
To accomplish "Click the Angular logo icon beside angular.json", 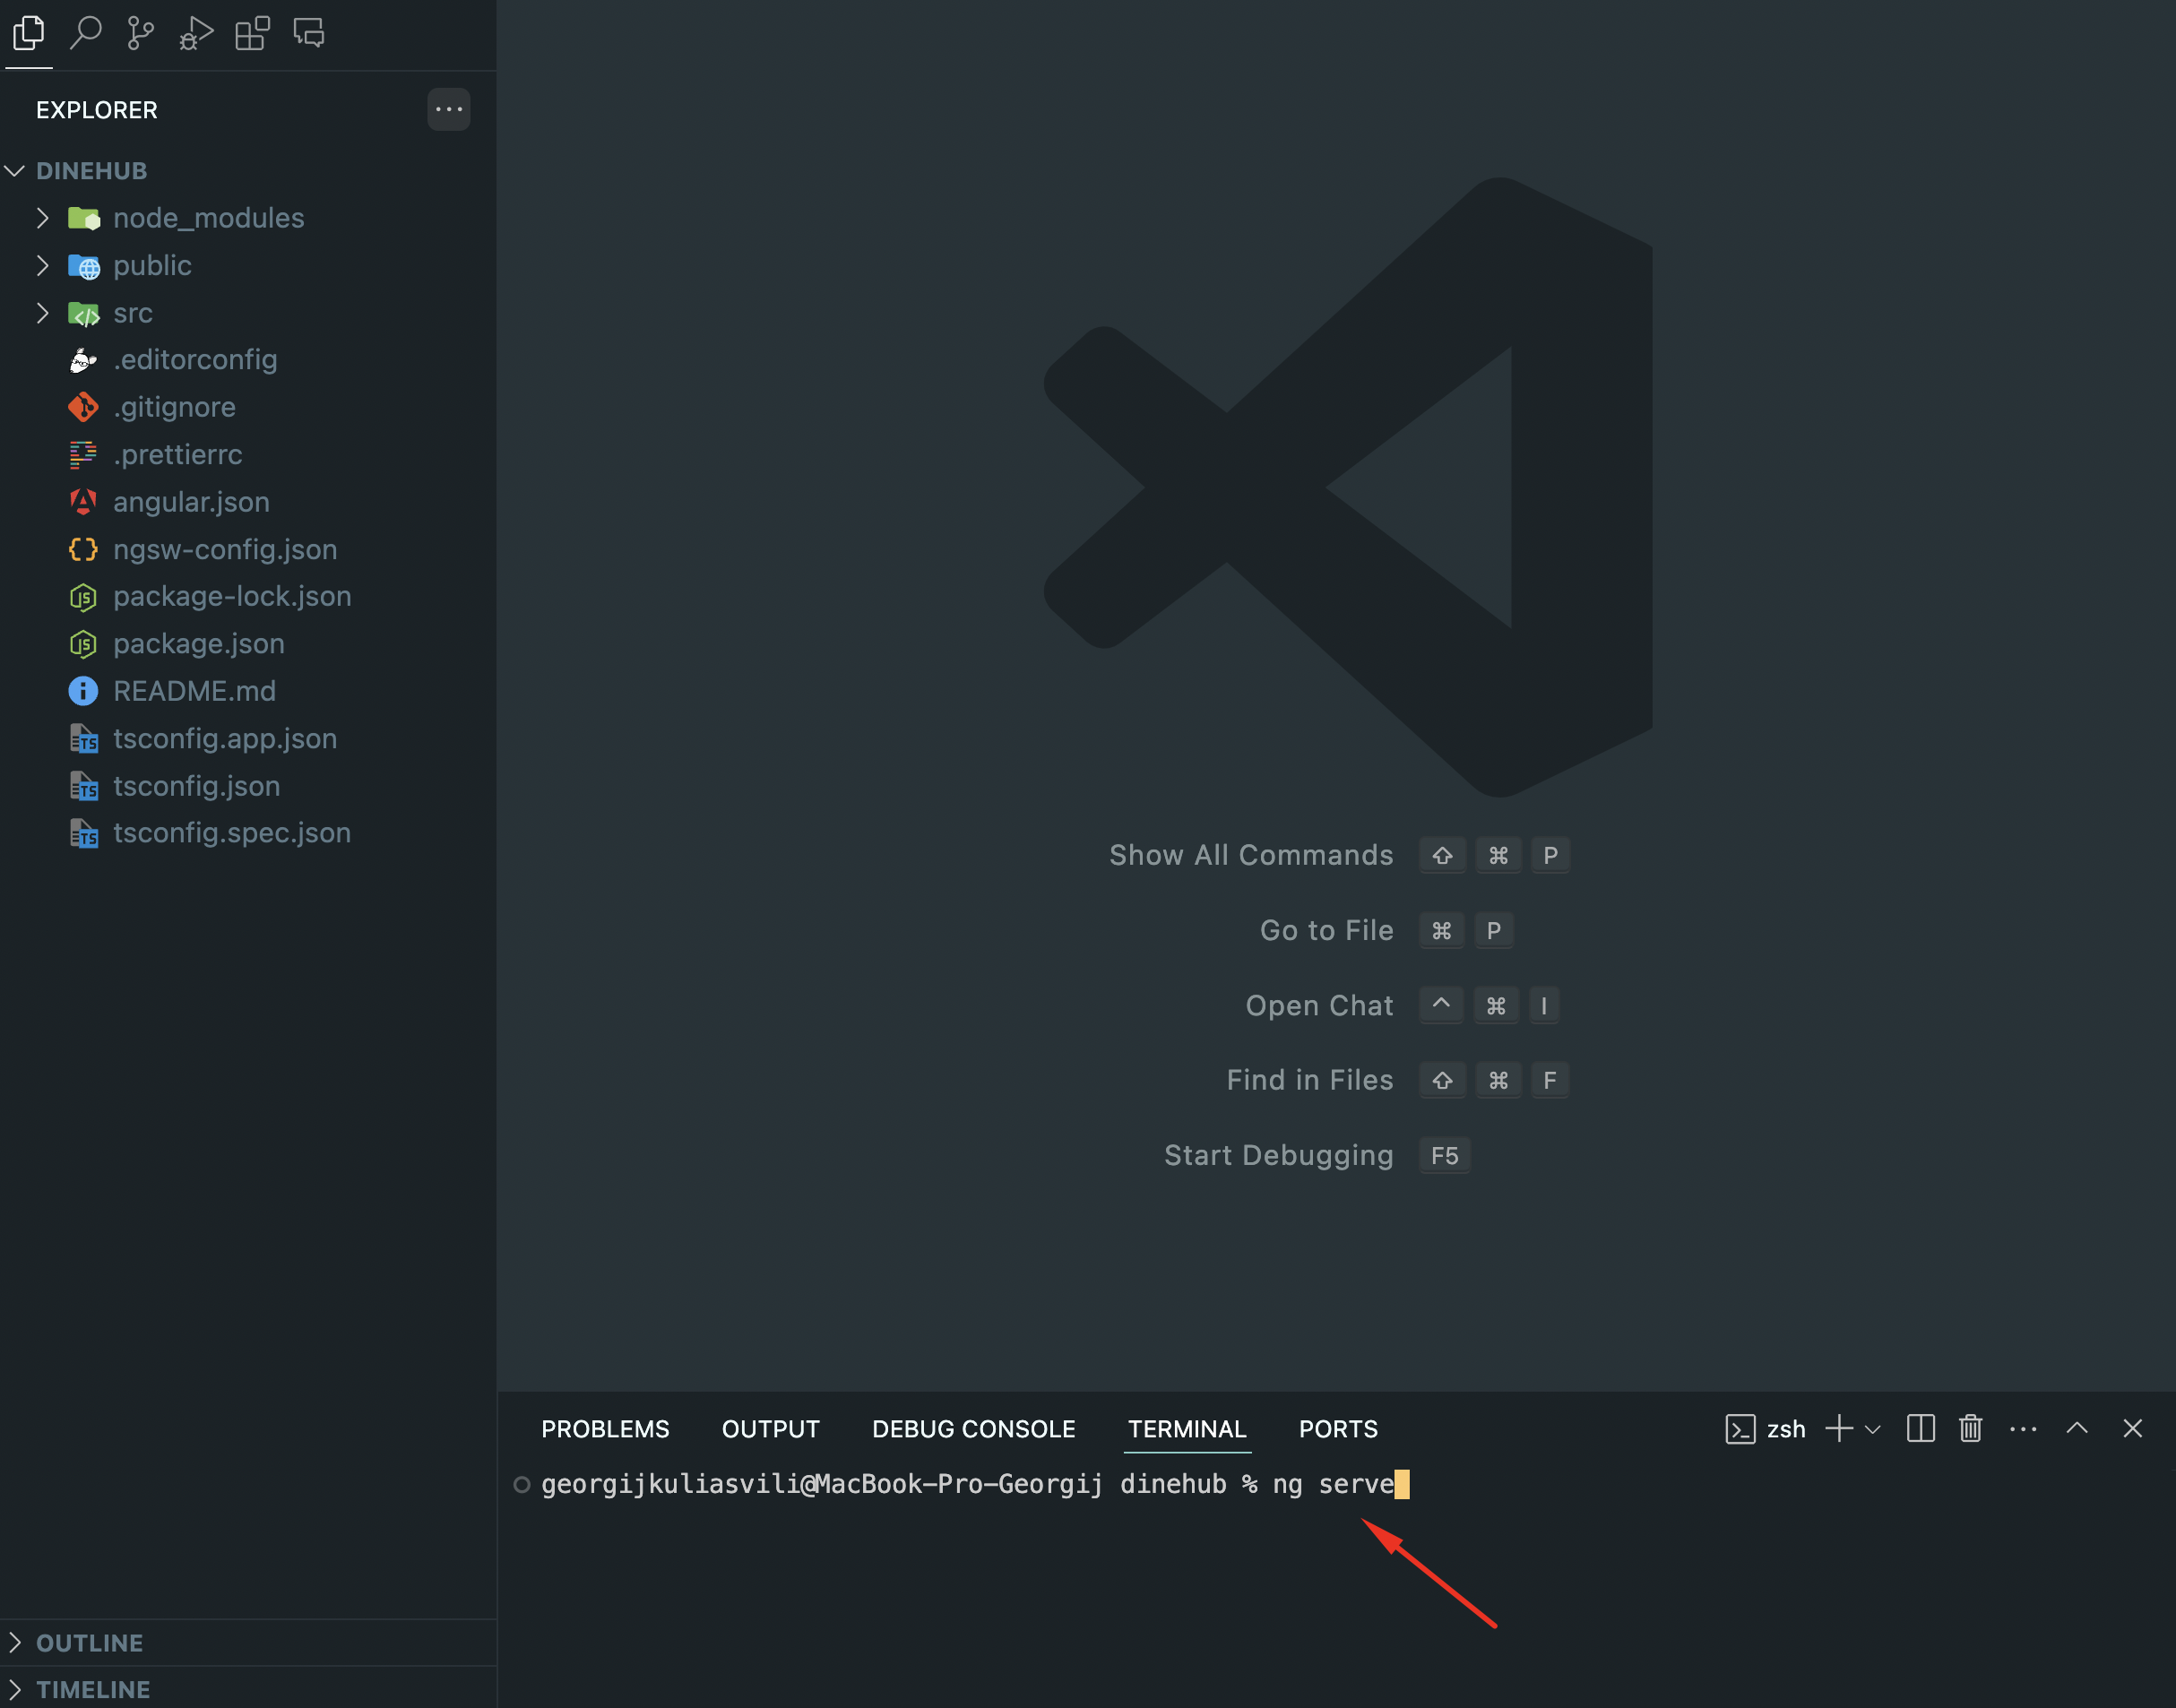I will point(83,502).
